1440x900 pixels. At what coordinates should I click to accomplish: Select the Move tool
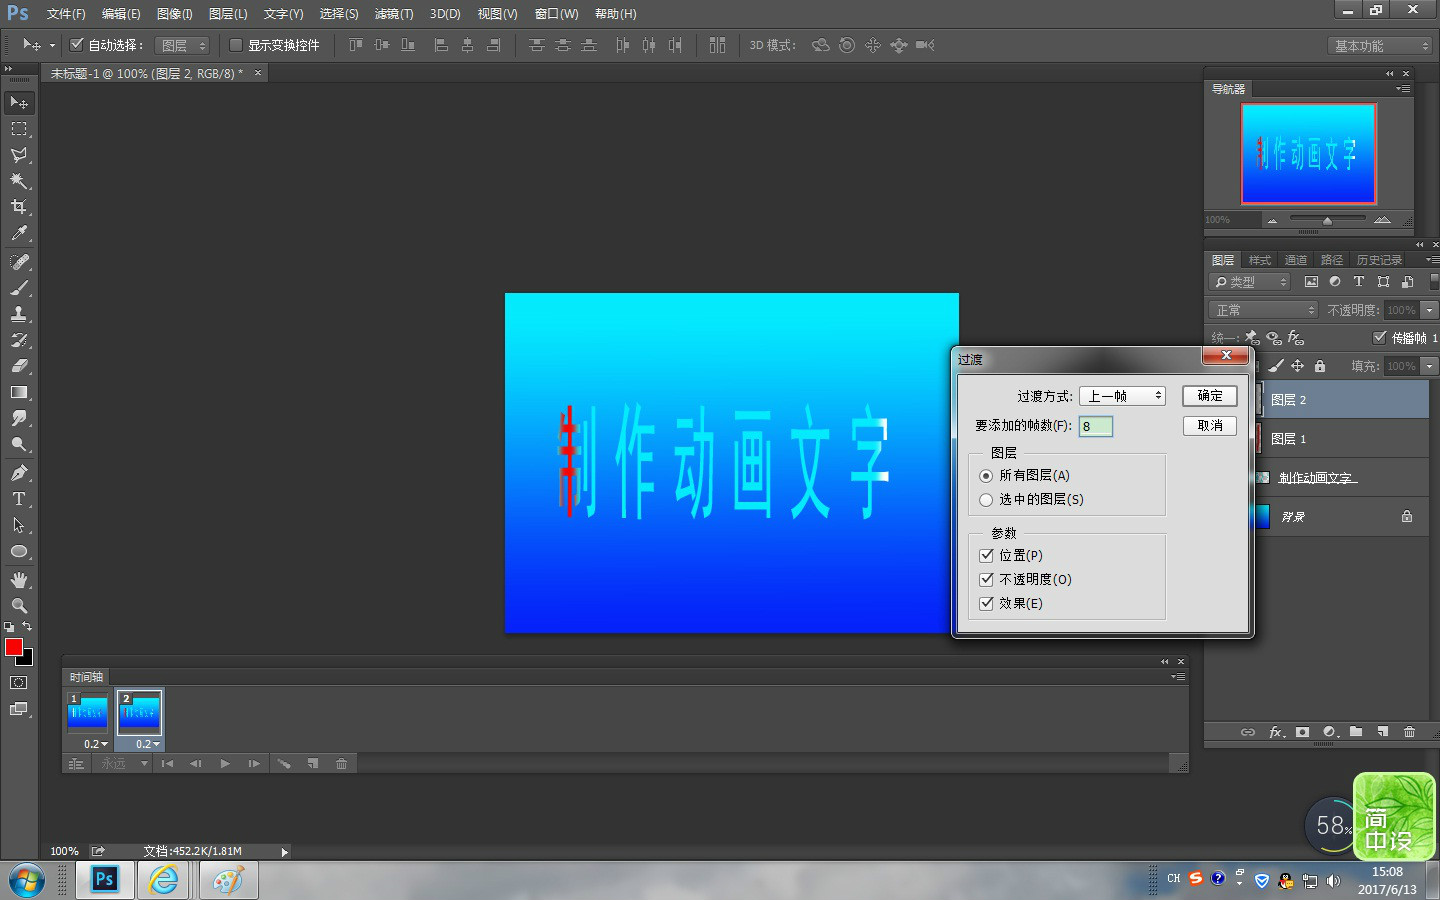(19, 103)
